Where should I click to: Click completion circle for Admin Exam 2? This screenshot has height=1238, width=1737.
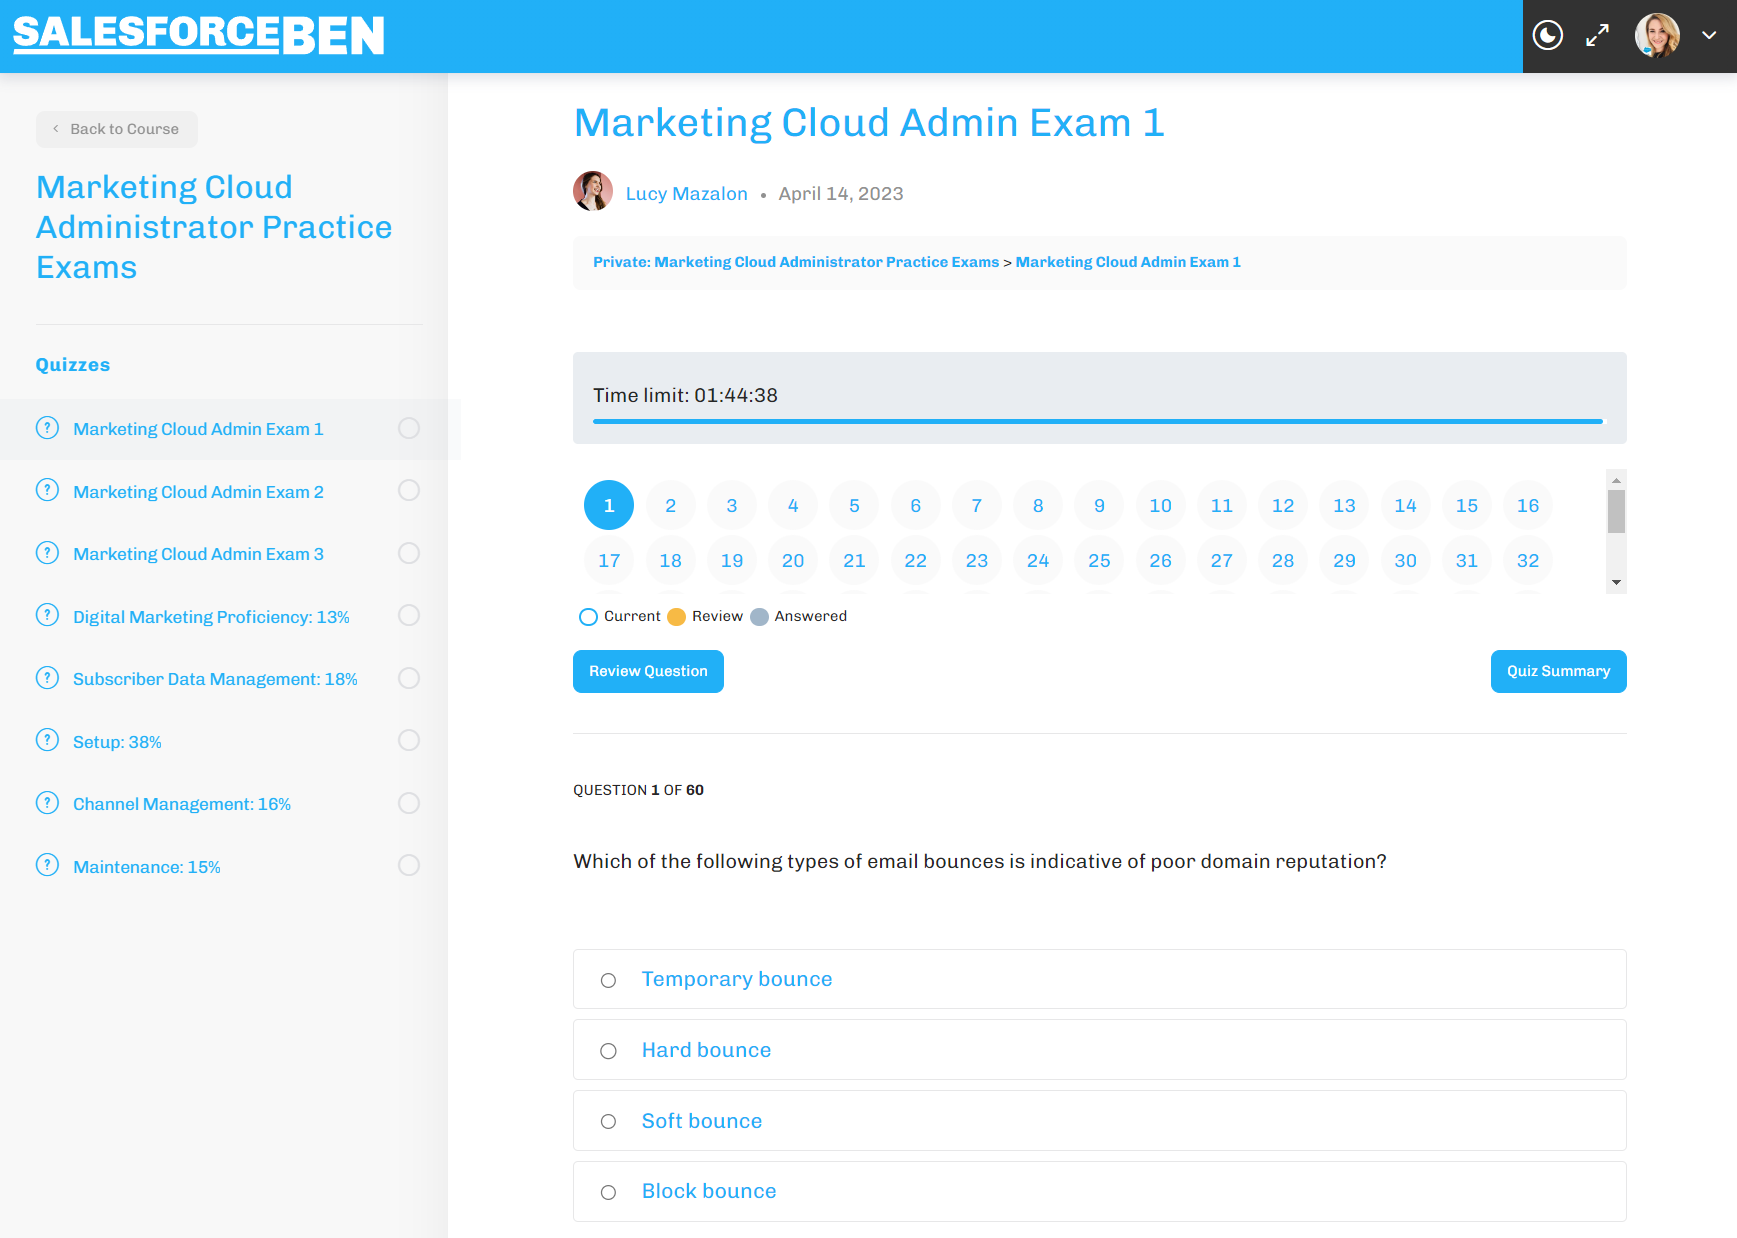coord(409,490)
